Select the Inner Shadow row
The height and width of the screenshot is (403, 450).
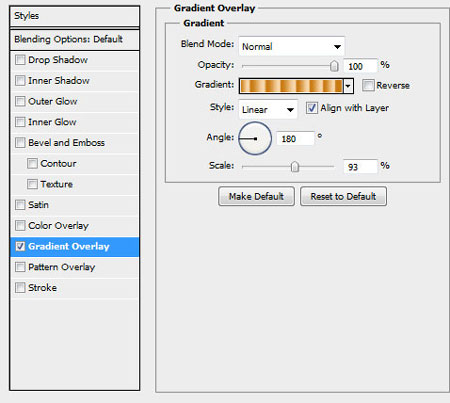pyautogui.click(x=75, y=81)
